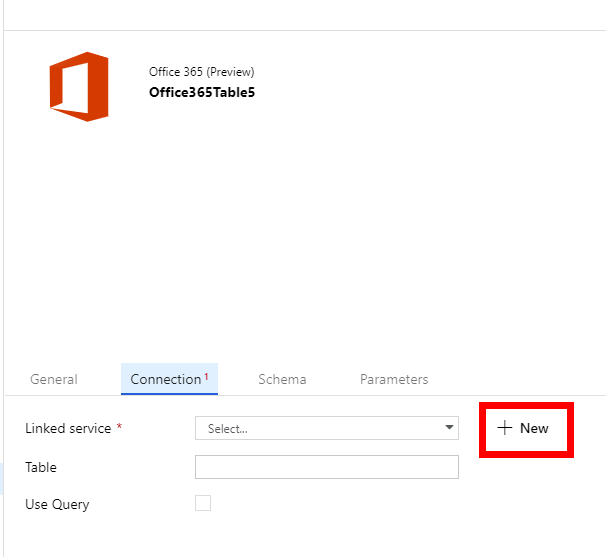Screen dimensions: 606x557
Task: Click the Select... placeholder text
Action: [228, 429]
